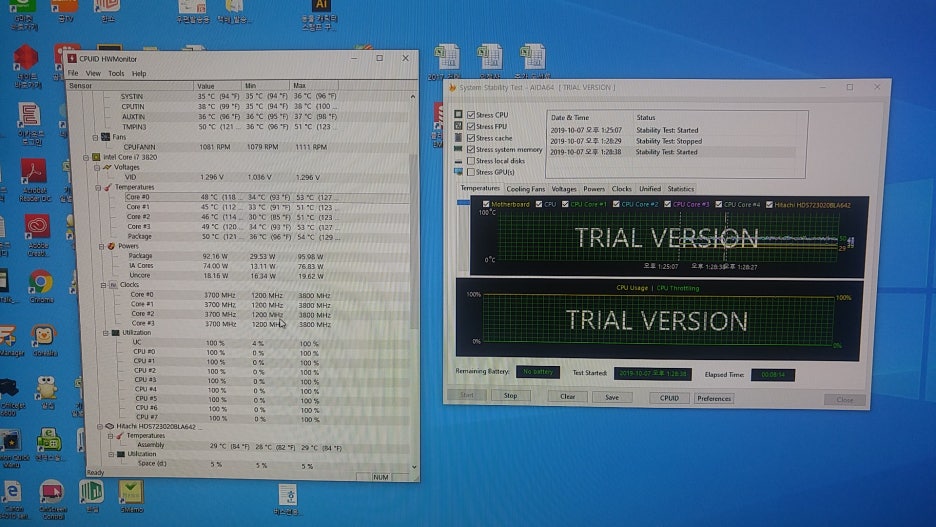Switch to the Statistics tab
Image resolution: width=936 pixels, height=527 pixels.
(681, 189)
